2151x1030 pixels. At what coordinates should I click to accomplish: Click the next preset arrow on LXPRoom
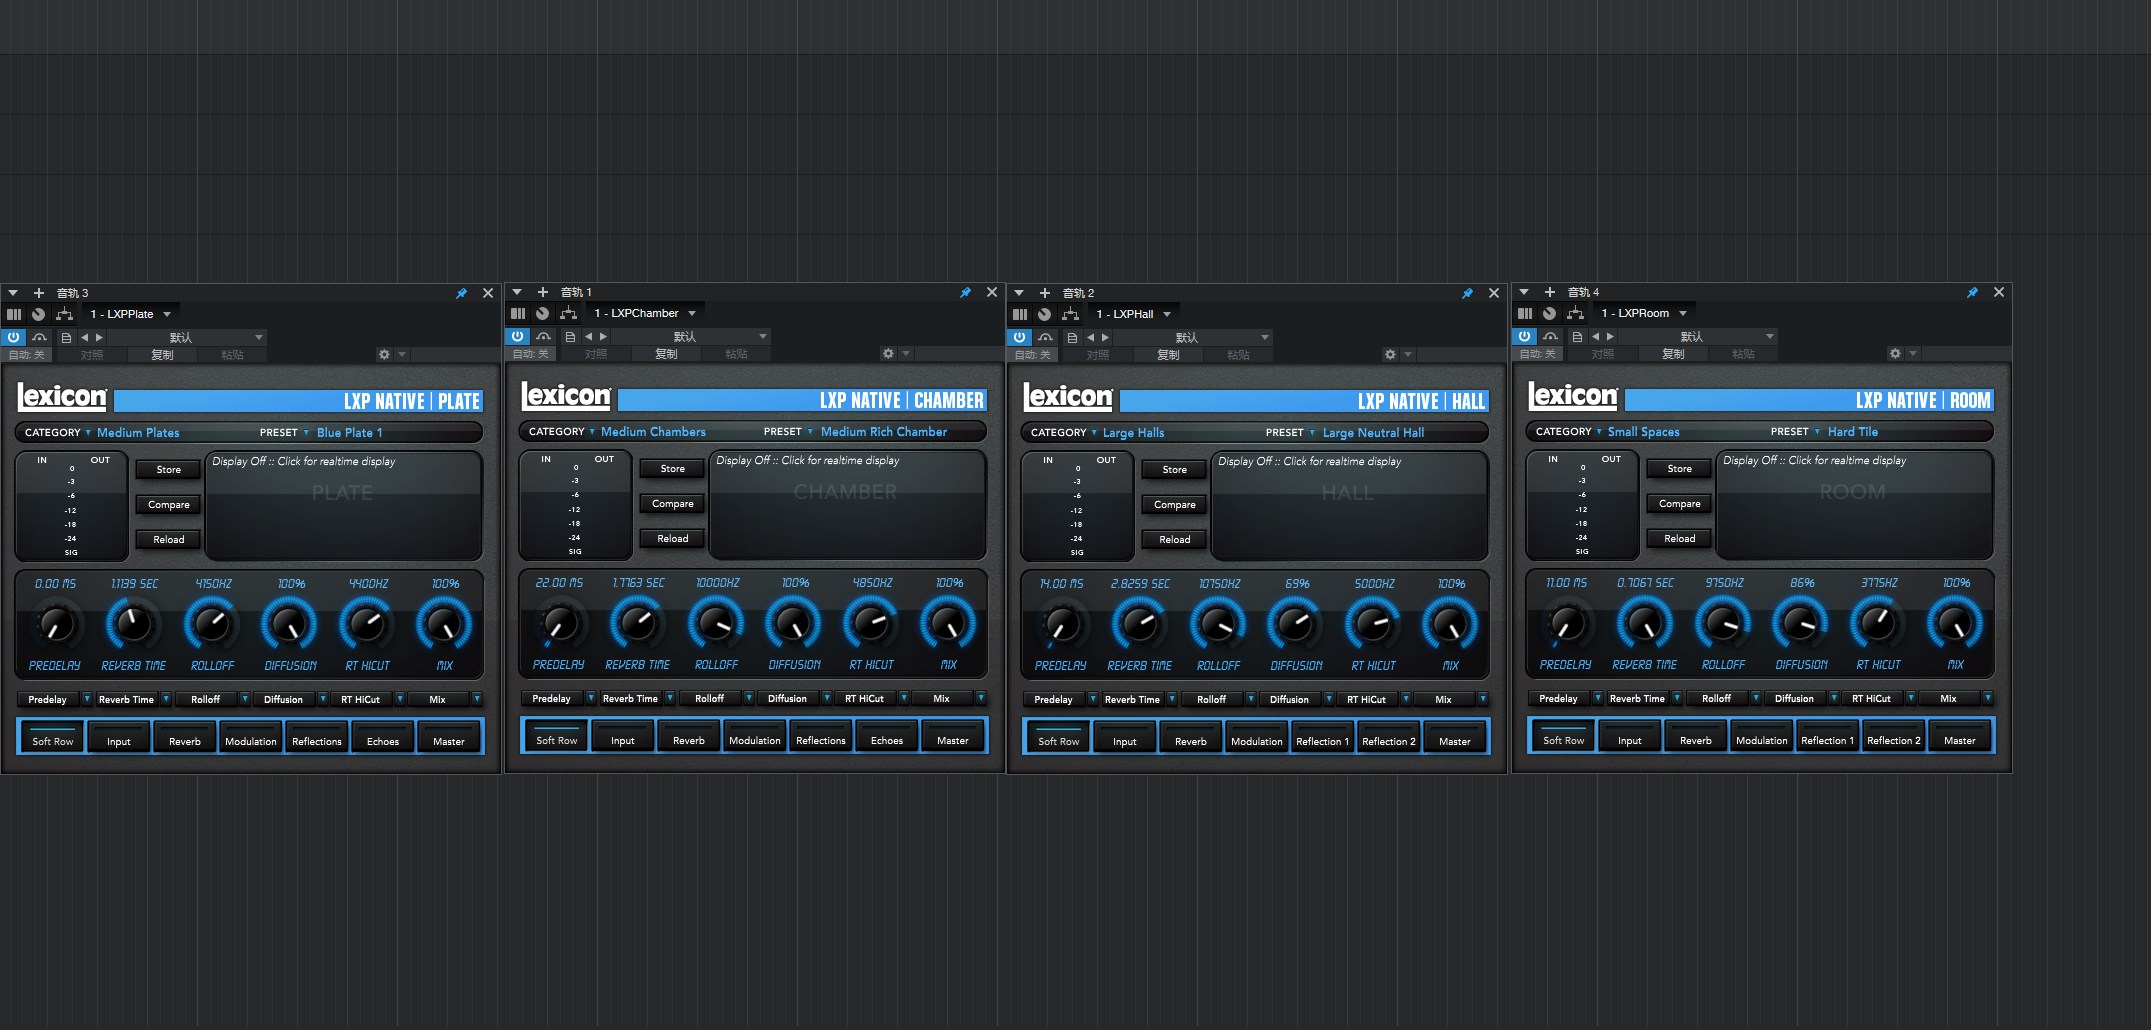1610,337
